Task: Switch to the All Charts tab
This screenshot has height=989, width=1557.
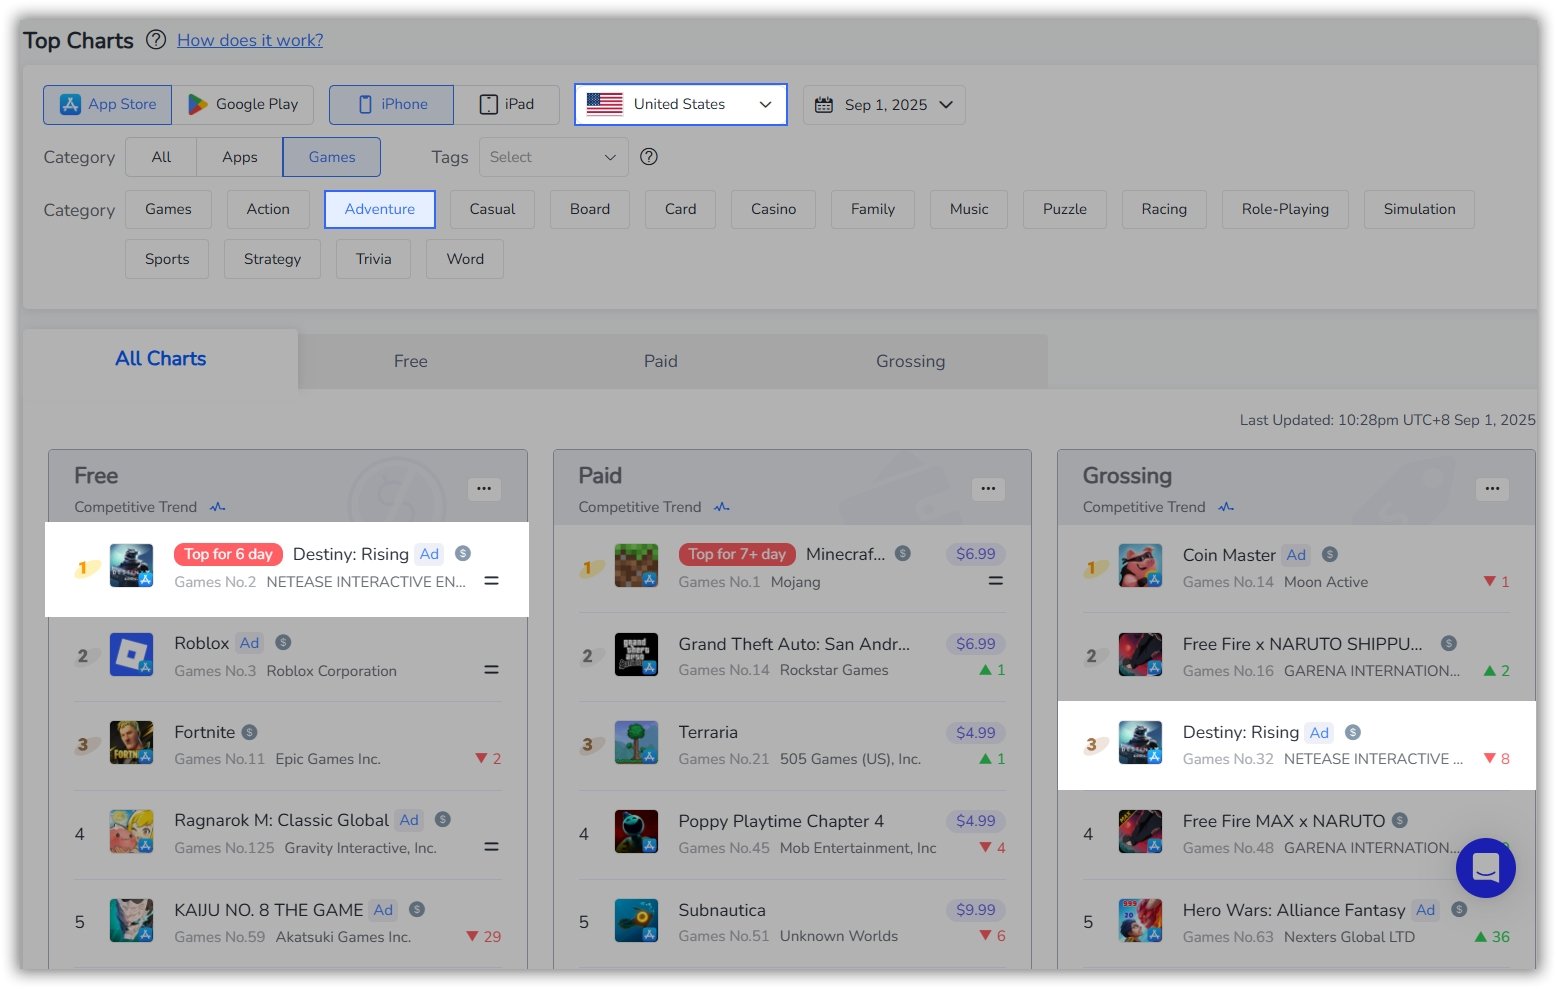Action: (161, 359)
